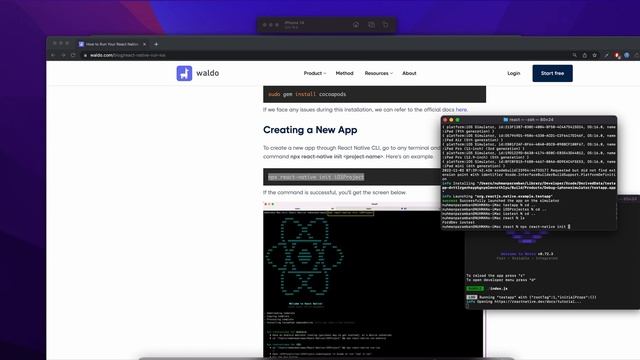640x360 pixels.
Task: Click the waldo wordmark text
Action: pos(207,73)
